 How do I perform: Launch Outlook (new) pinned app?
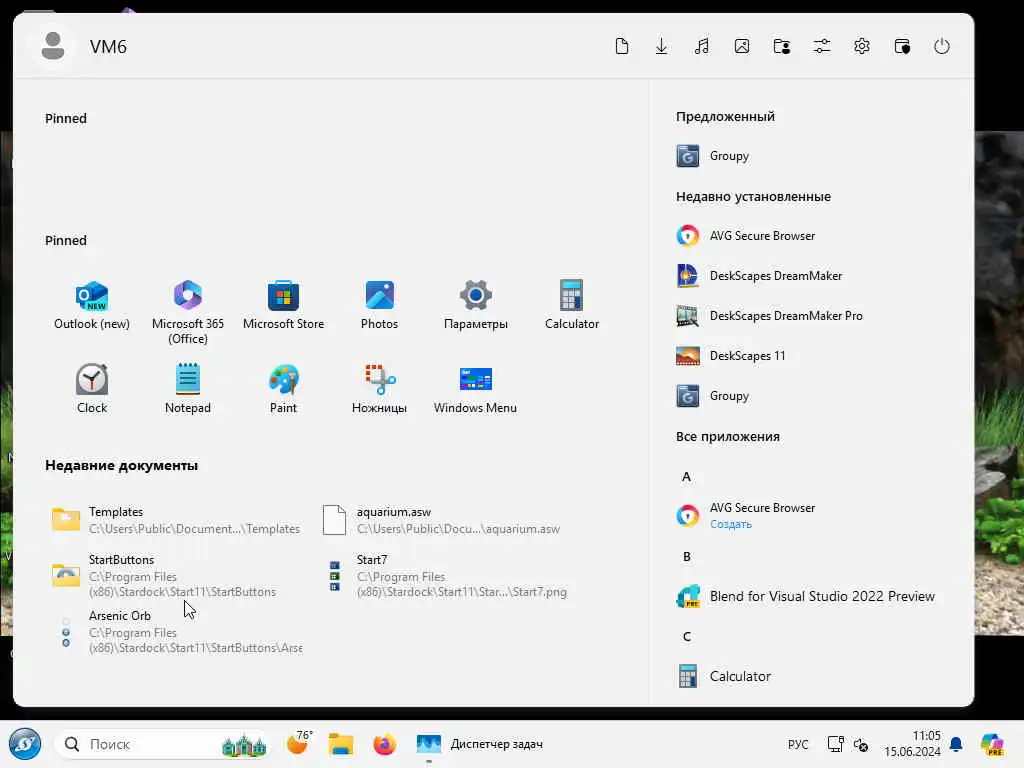coord(92,306)
